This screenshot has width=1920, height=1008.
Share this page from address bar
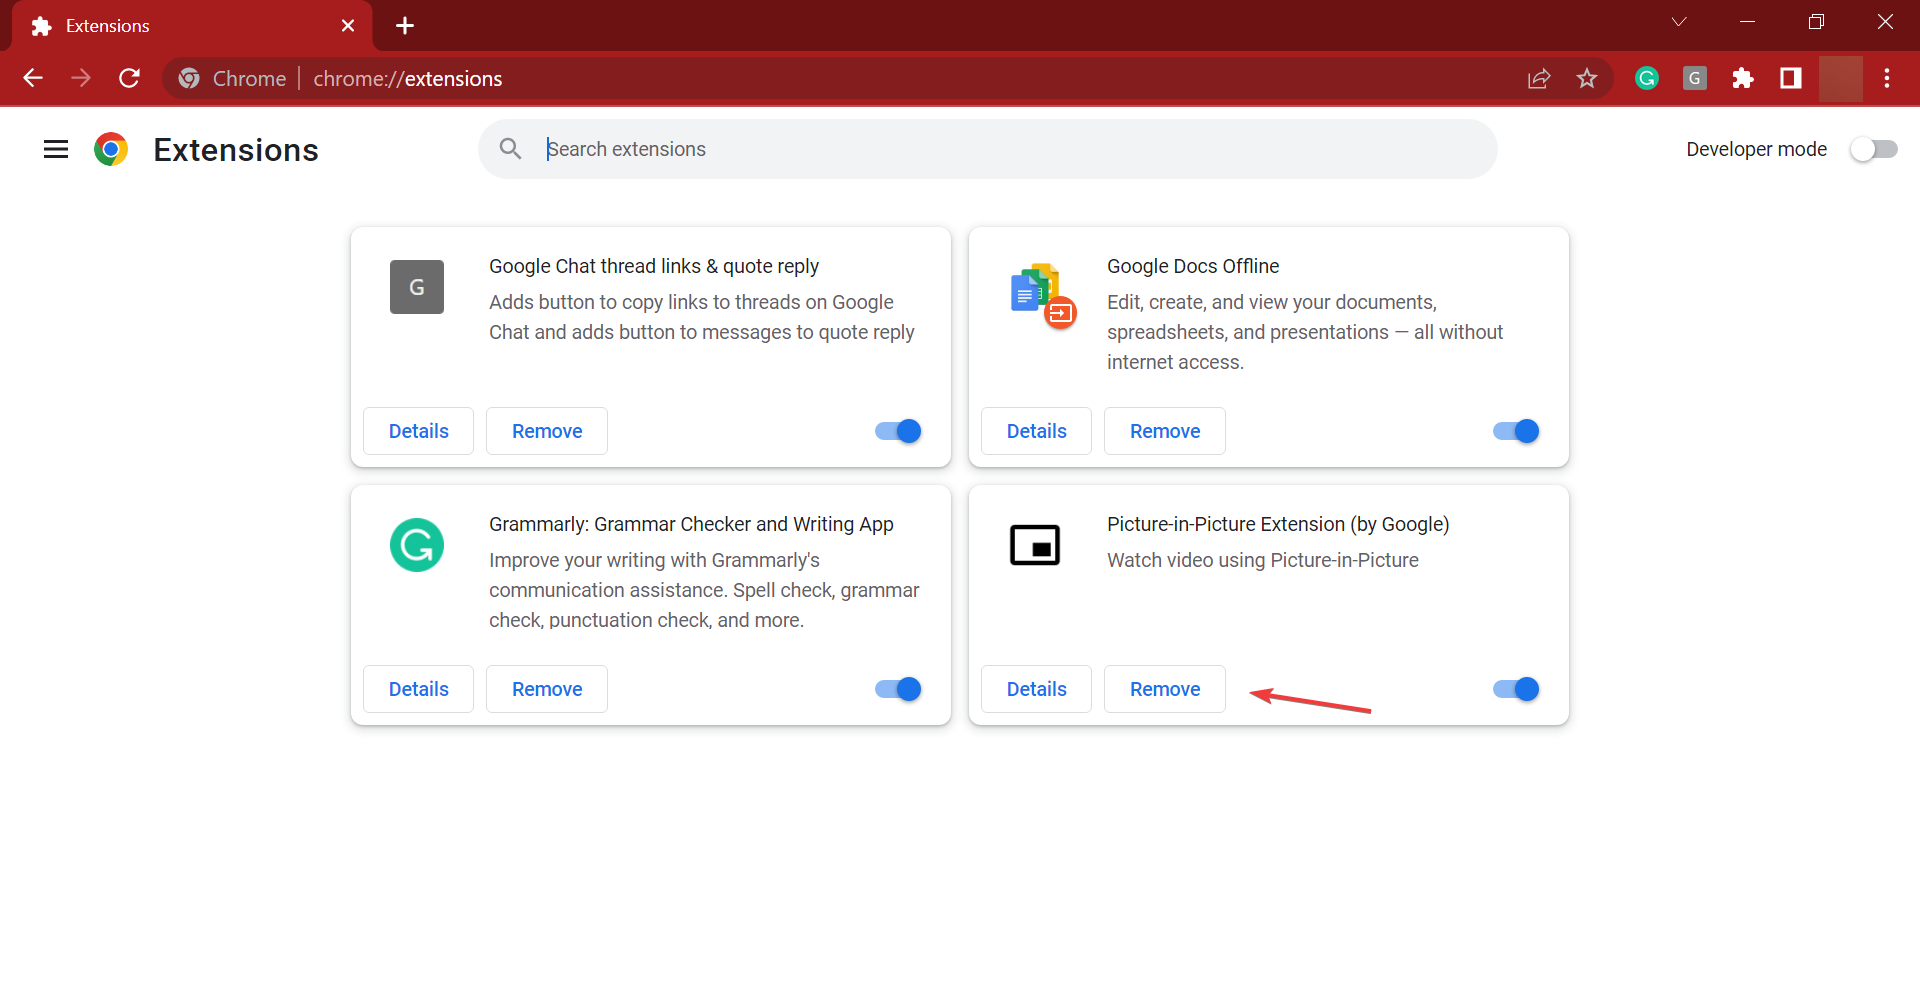(x=1539, y=78)
